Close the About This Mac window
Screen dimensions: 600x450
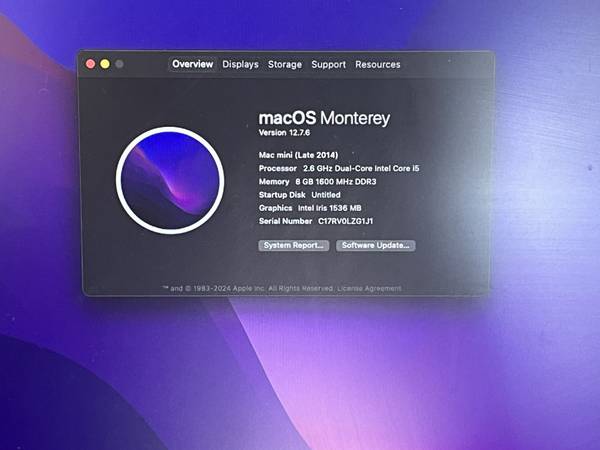pos(90,64)
